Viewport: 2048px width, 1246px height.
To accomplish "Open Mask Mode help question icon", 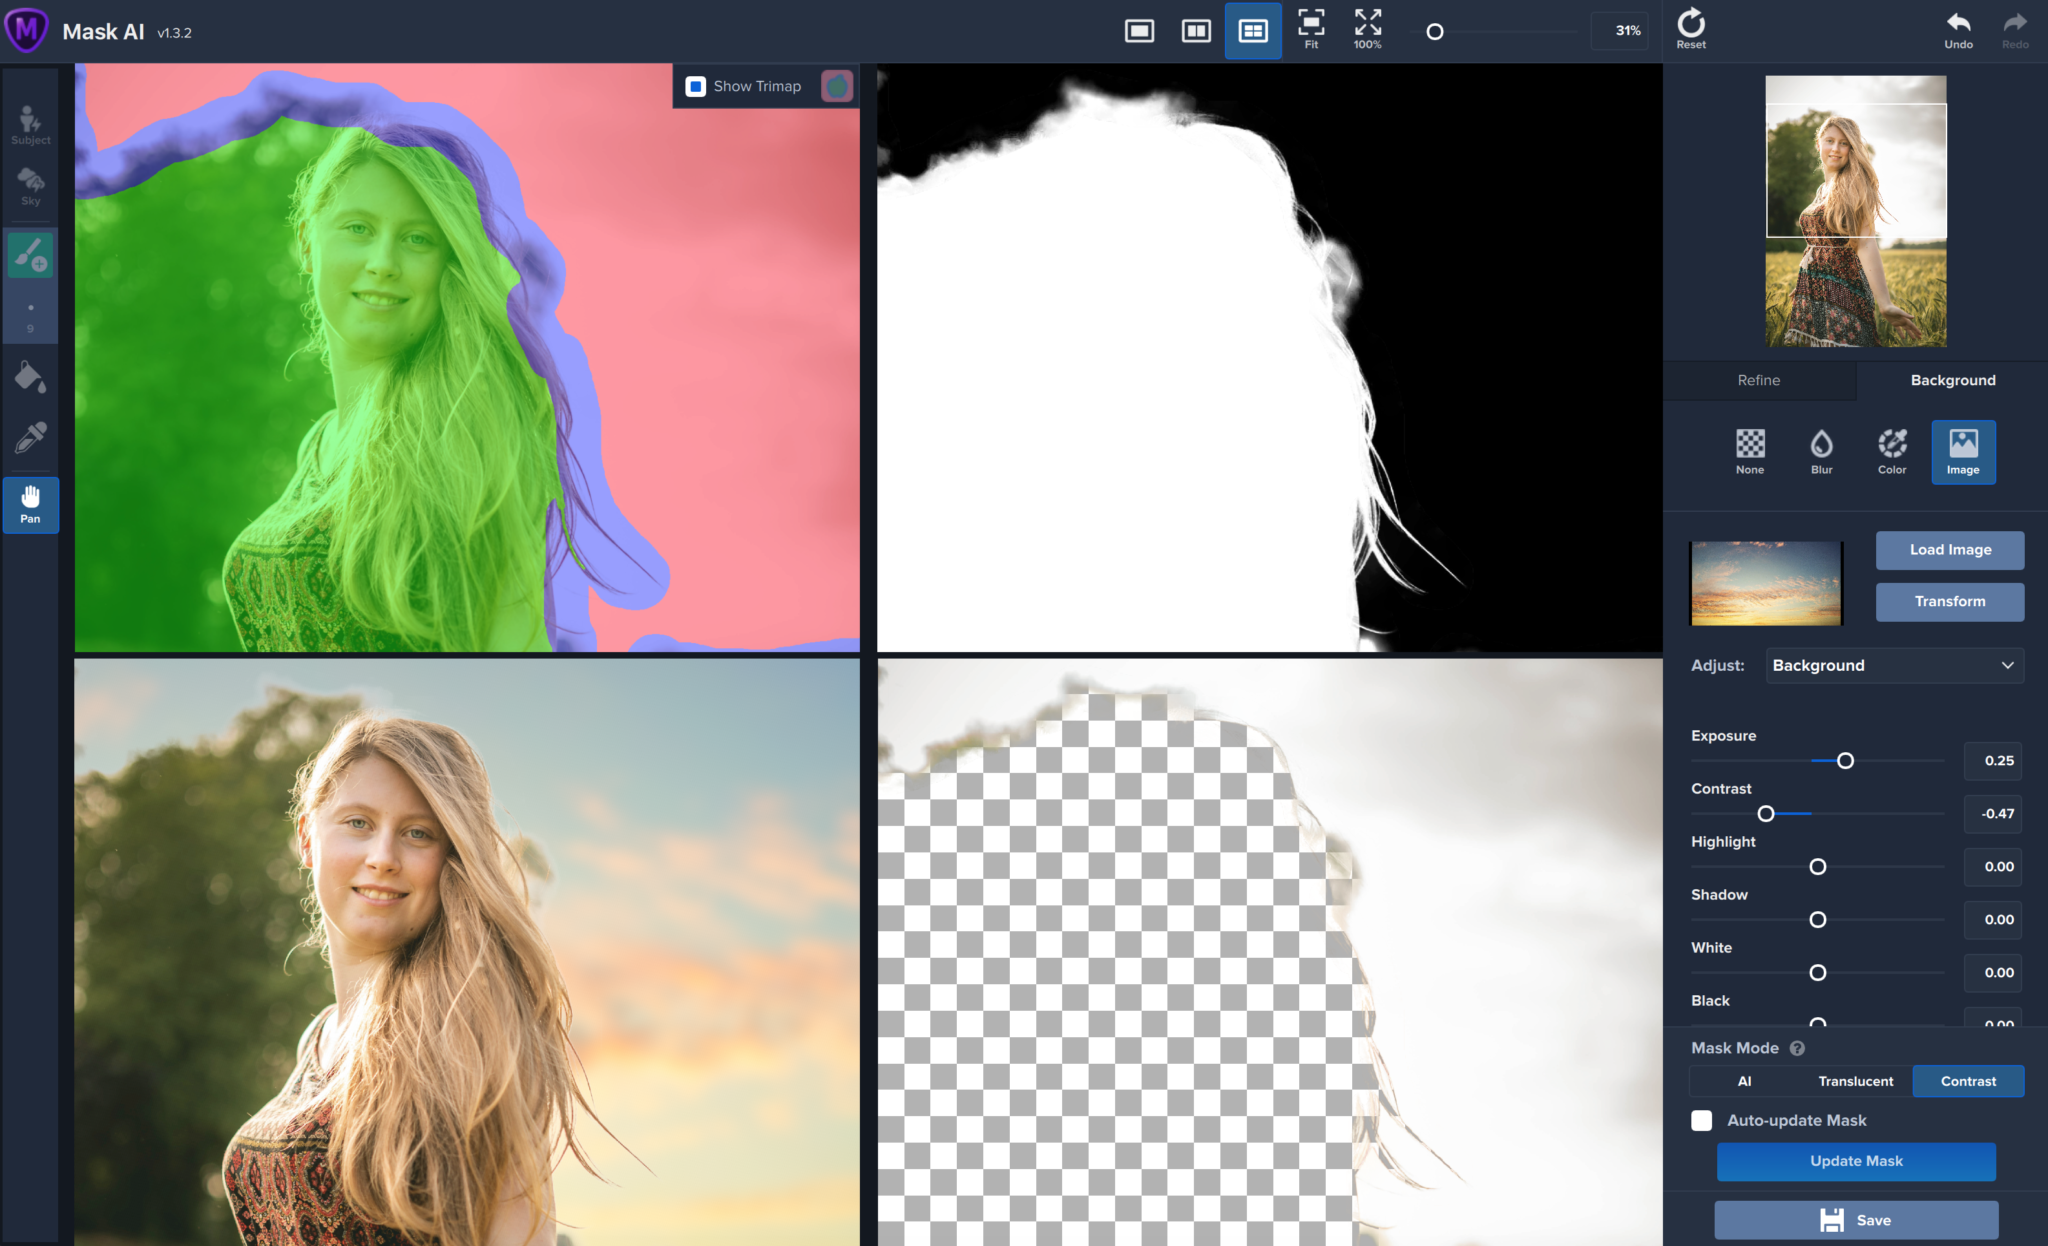I will pyautogui.click(x=1797, y=1048).
